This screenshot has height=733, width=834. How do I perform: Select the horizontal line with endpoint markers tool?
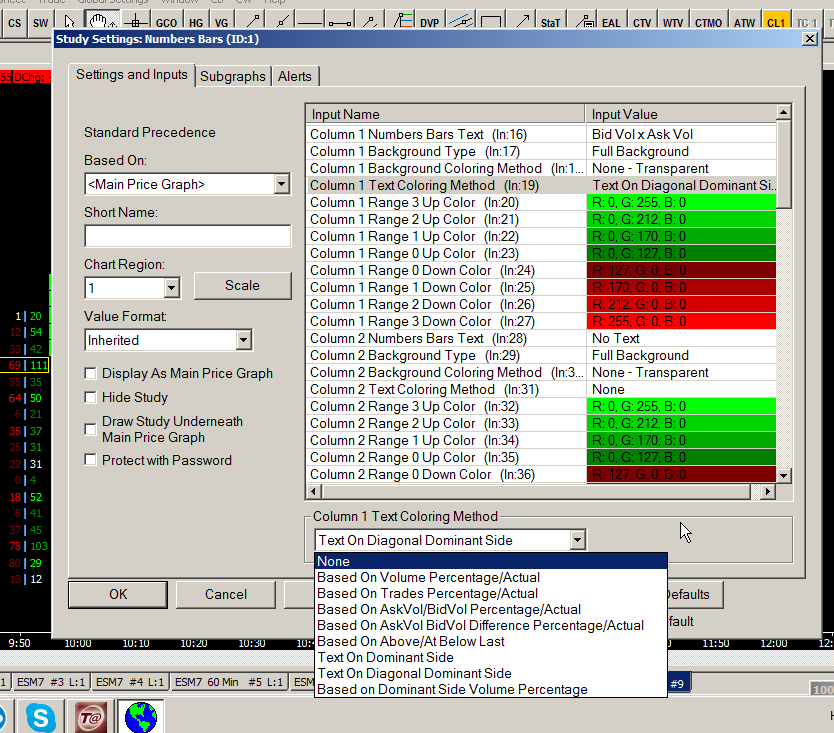[x=340, y=22]
